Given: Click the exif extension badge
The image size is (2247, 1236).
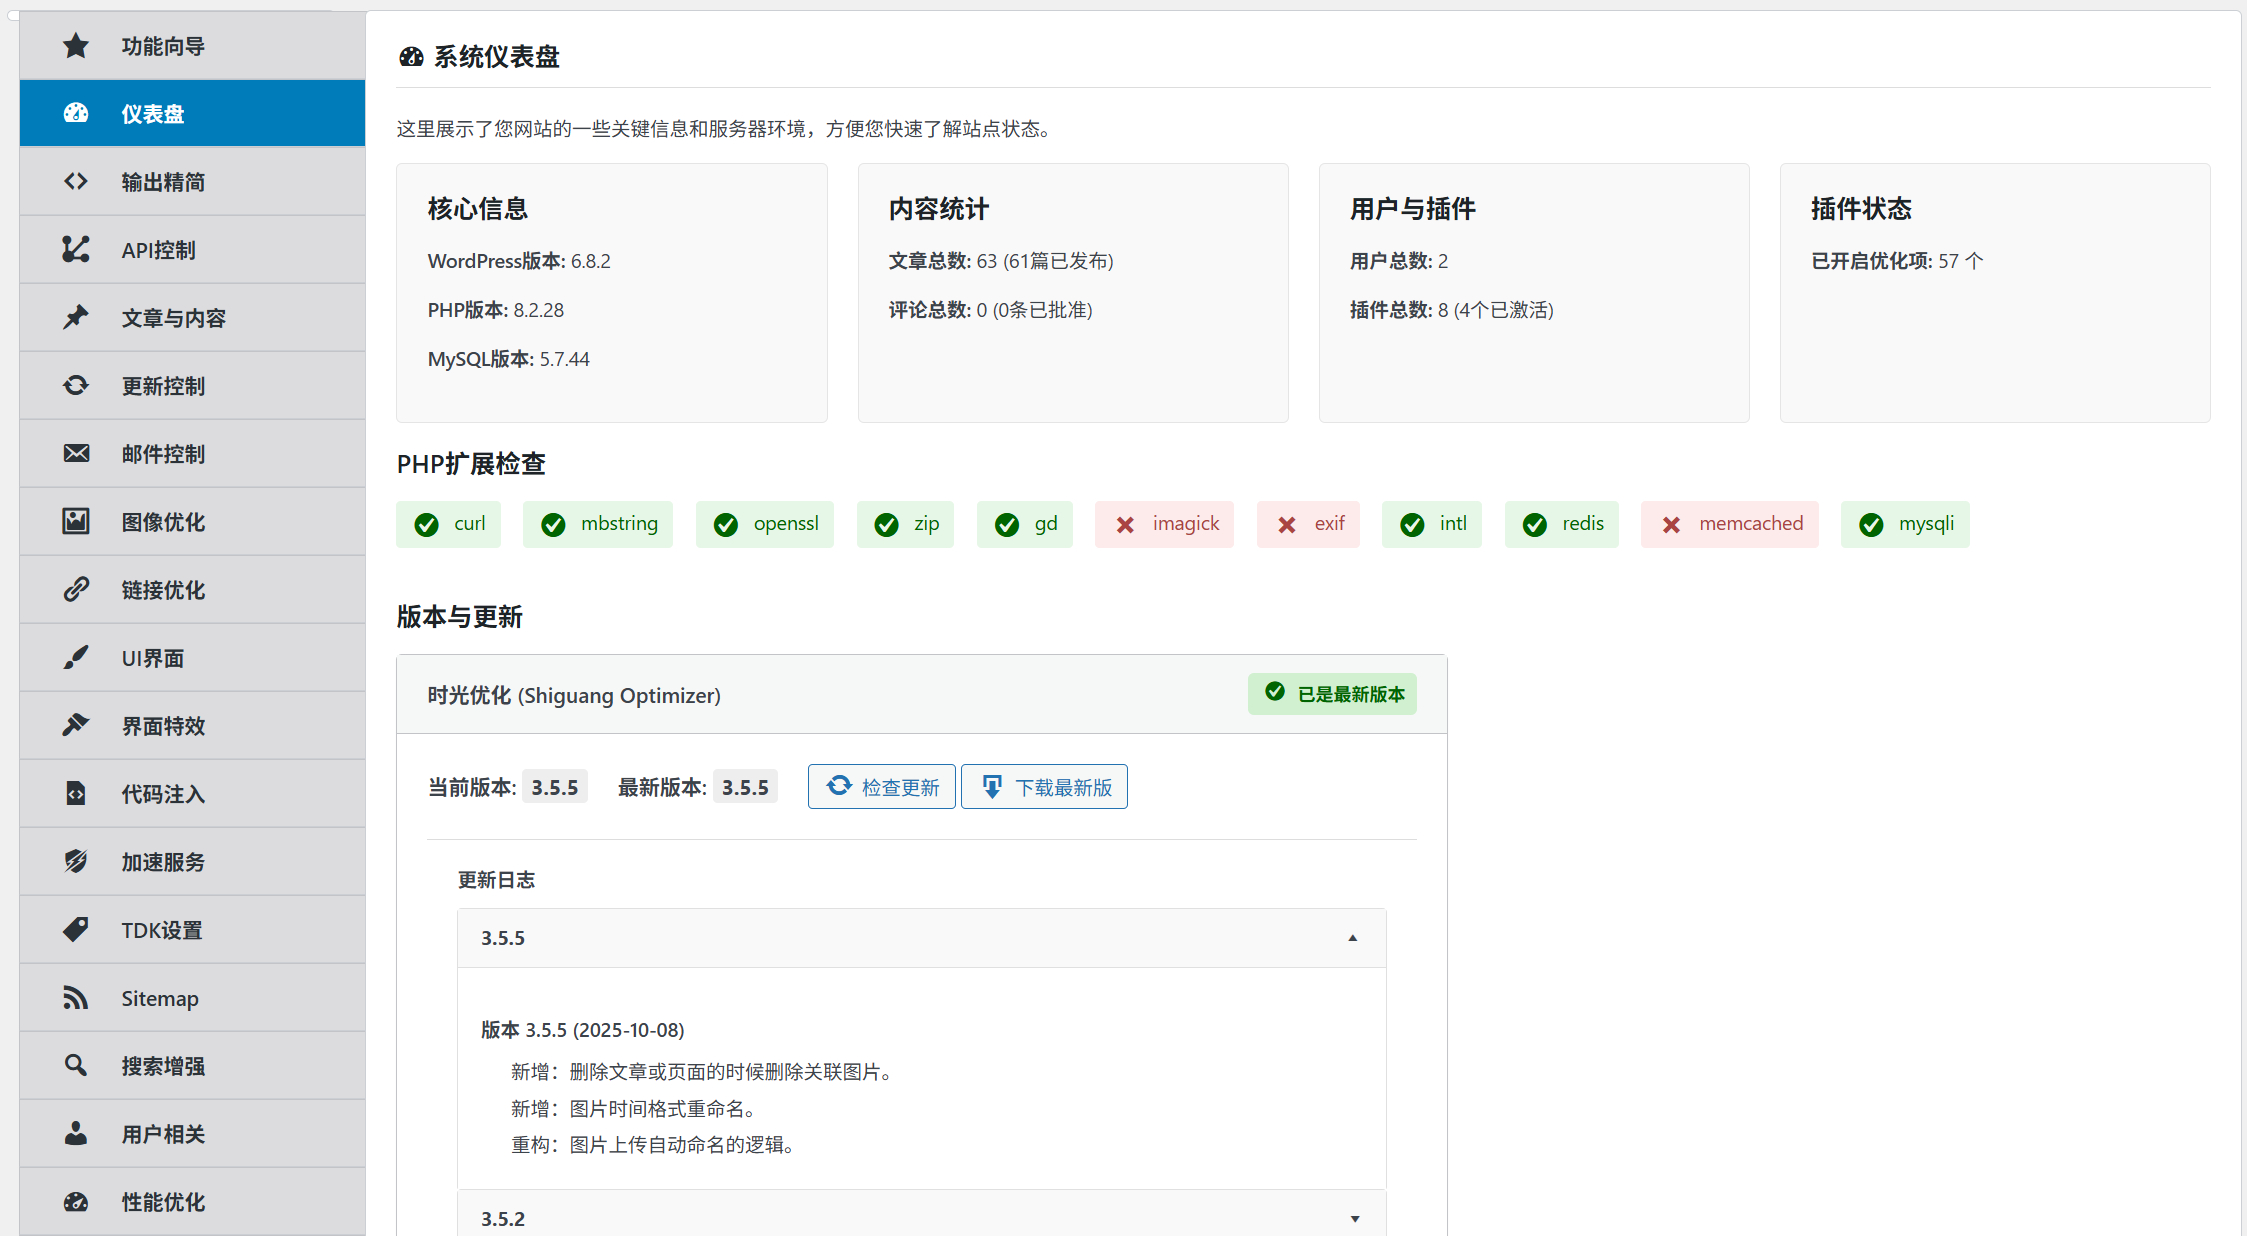Looking at the screenshot, I should click(1308, 524).
